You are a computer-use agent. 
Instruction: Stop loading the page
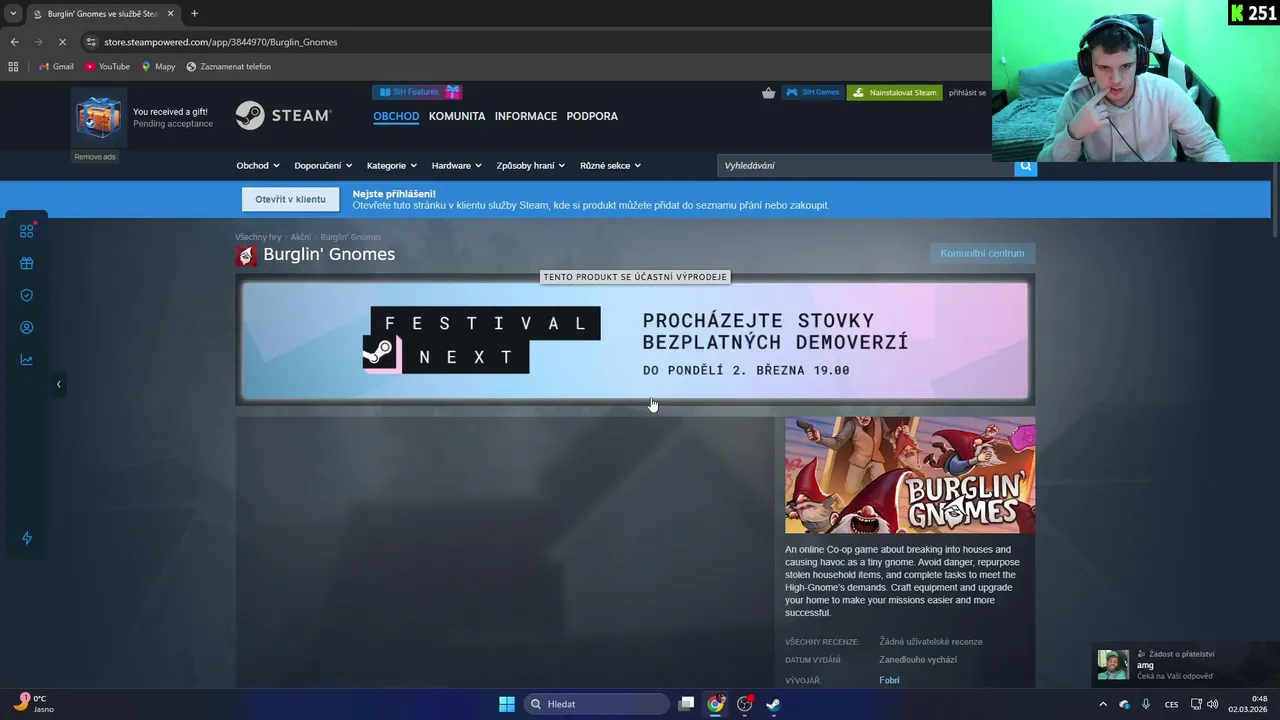62,42
